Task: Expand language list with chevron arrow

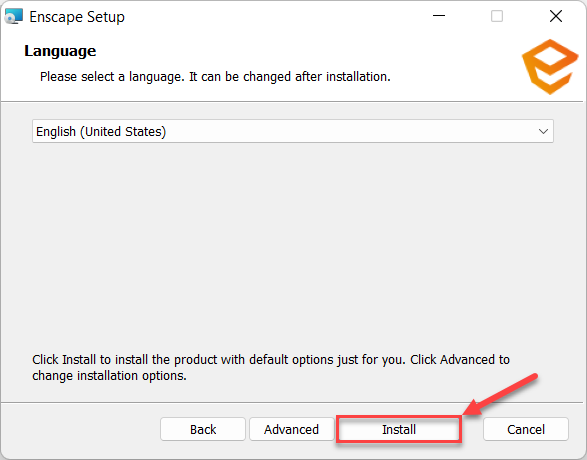Action: point(543,131)
